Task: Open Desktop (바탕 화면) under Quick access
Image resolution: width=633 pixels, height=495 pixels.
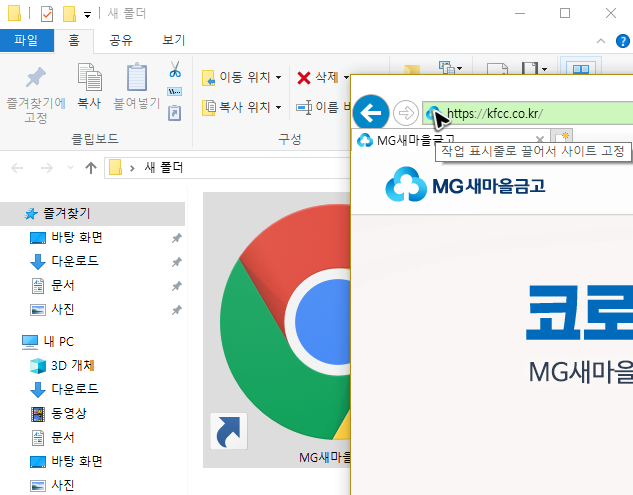Action: coord(77,237)
